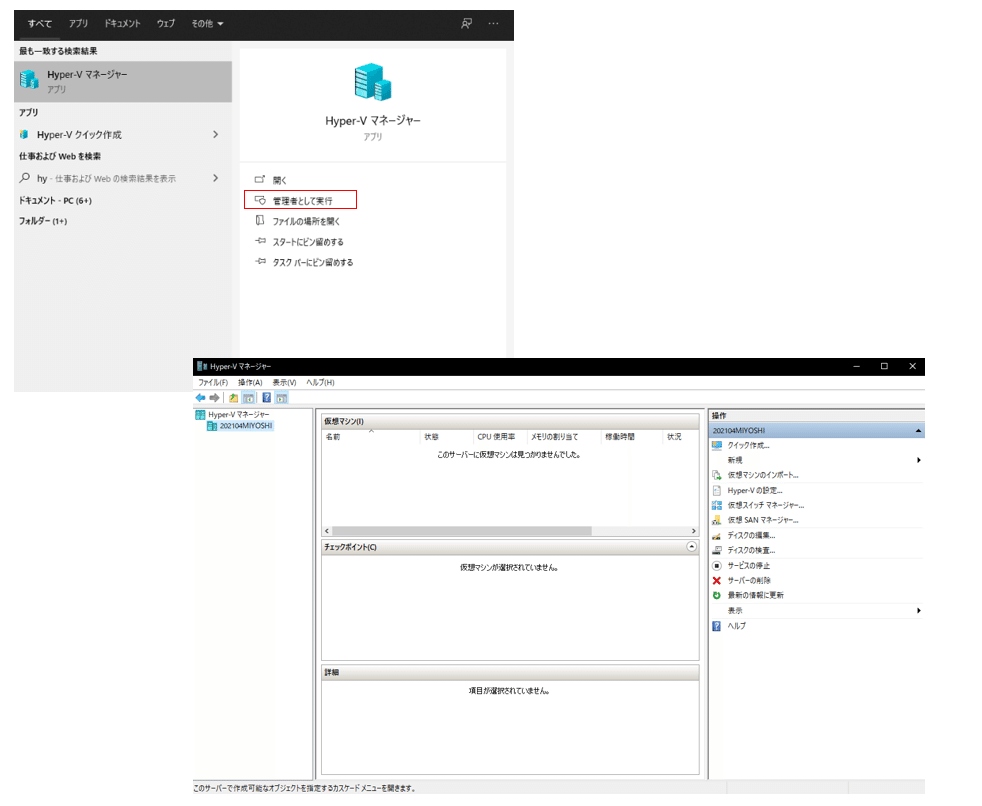
Task: Sort by 状態 column header
Action: 447,437
